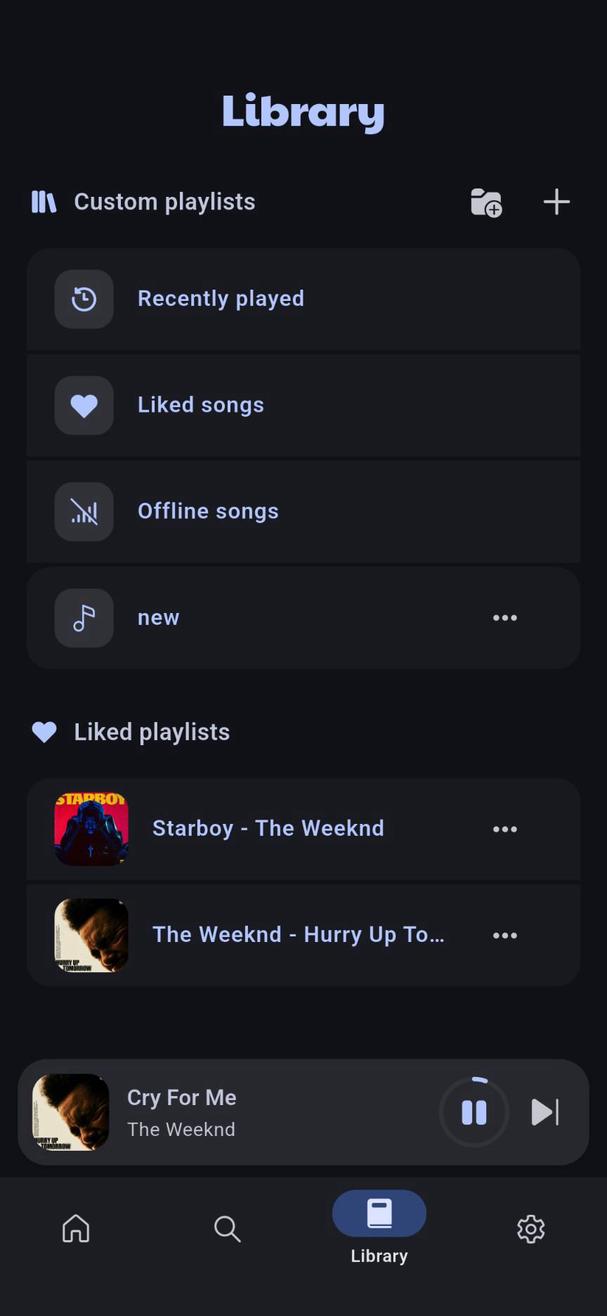The image size is (607, 1316).
Task: Create a new playlist folder
Action: [x=485, y=203]
